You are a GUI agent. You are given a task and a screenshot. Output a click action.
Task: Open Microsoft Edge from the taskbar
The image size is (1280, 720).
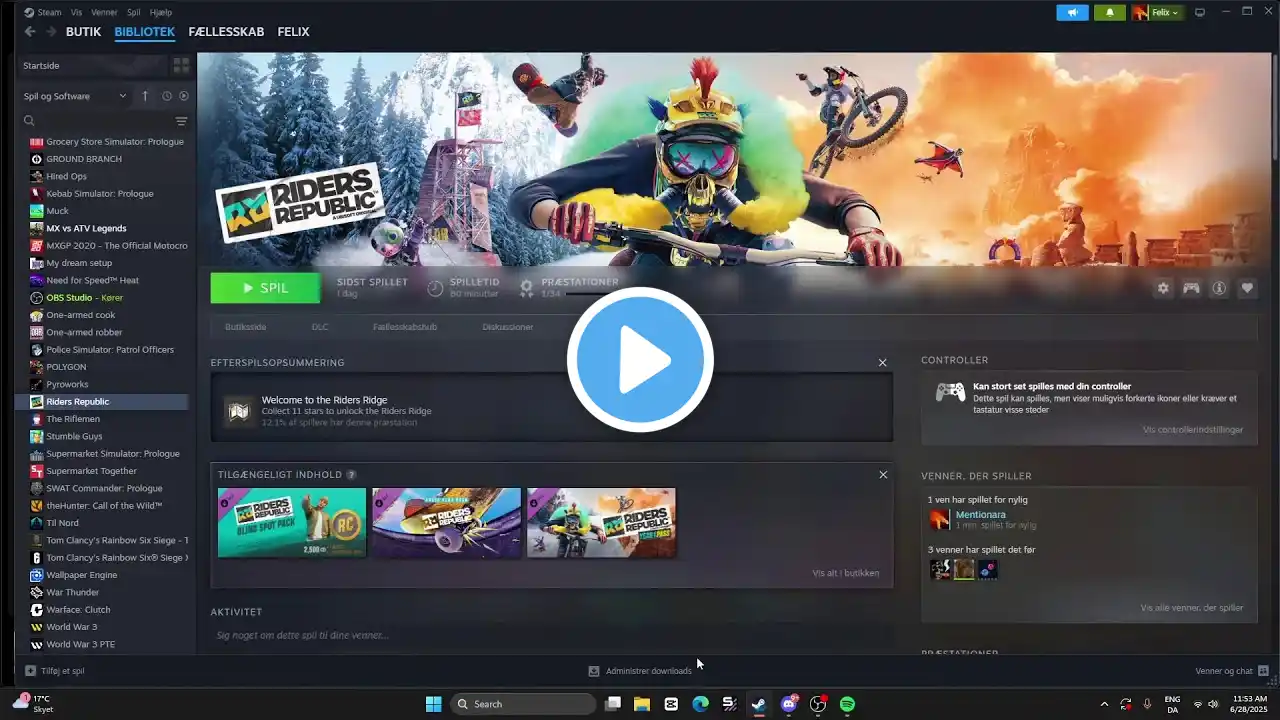700,704
